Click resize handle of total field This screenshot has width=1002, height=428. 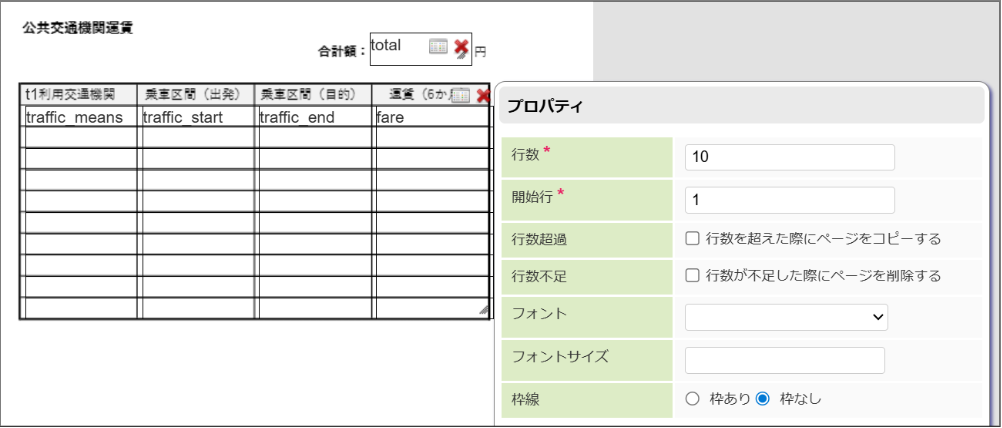click(x=461, y=56)
